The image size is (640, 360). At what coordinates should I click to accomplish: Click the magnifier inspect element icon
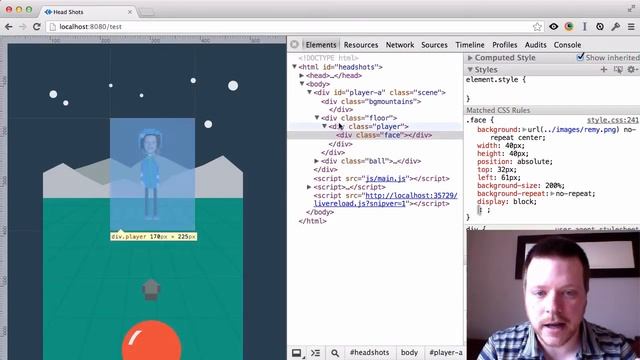pyautogui.click(x=335, y=353)
